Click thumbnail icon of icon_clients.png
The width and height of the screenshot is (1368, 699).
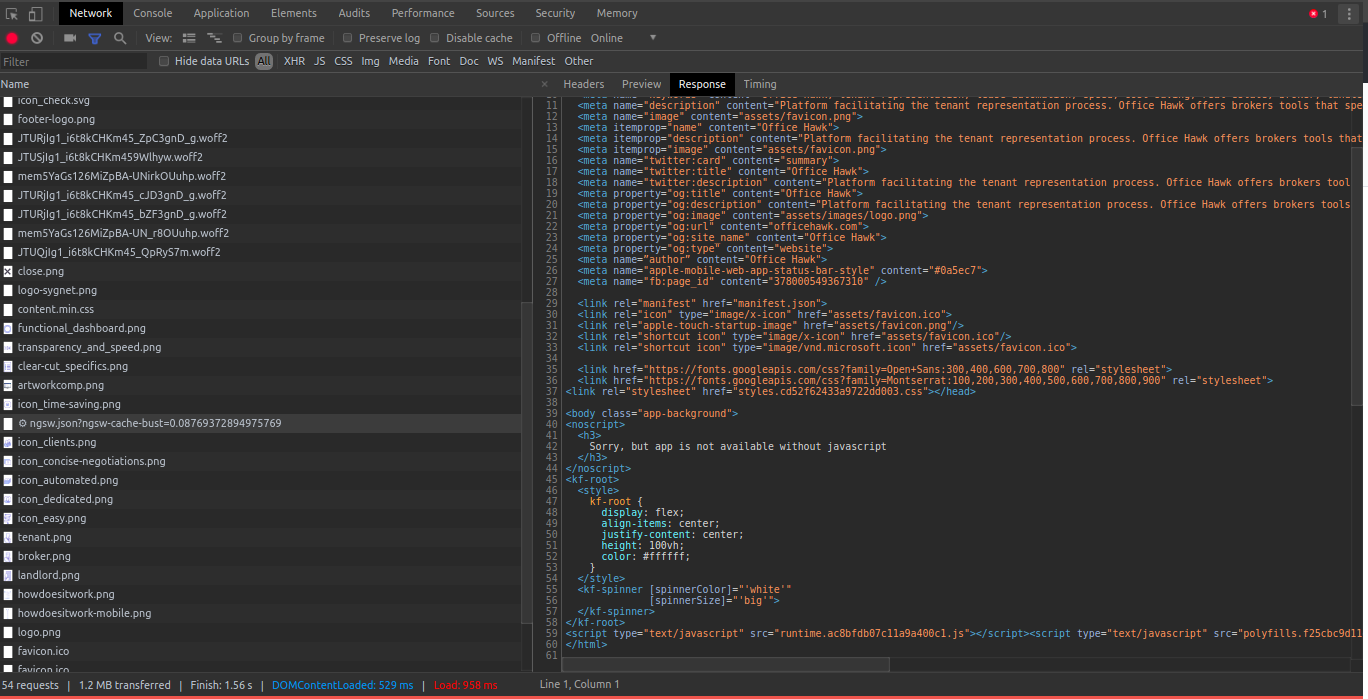point(8,442)
